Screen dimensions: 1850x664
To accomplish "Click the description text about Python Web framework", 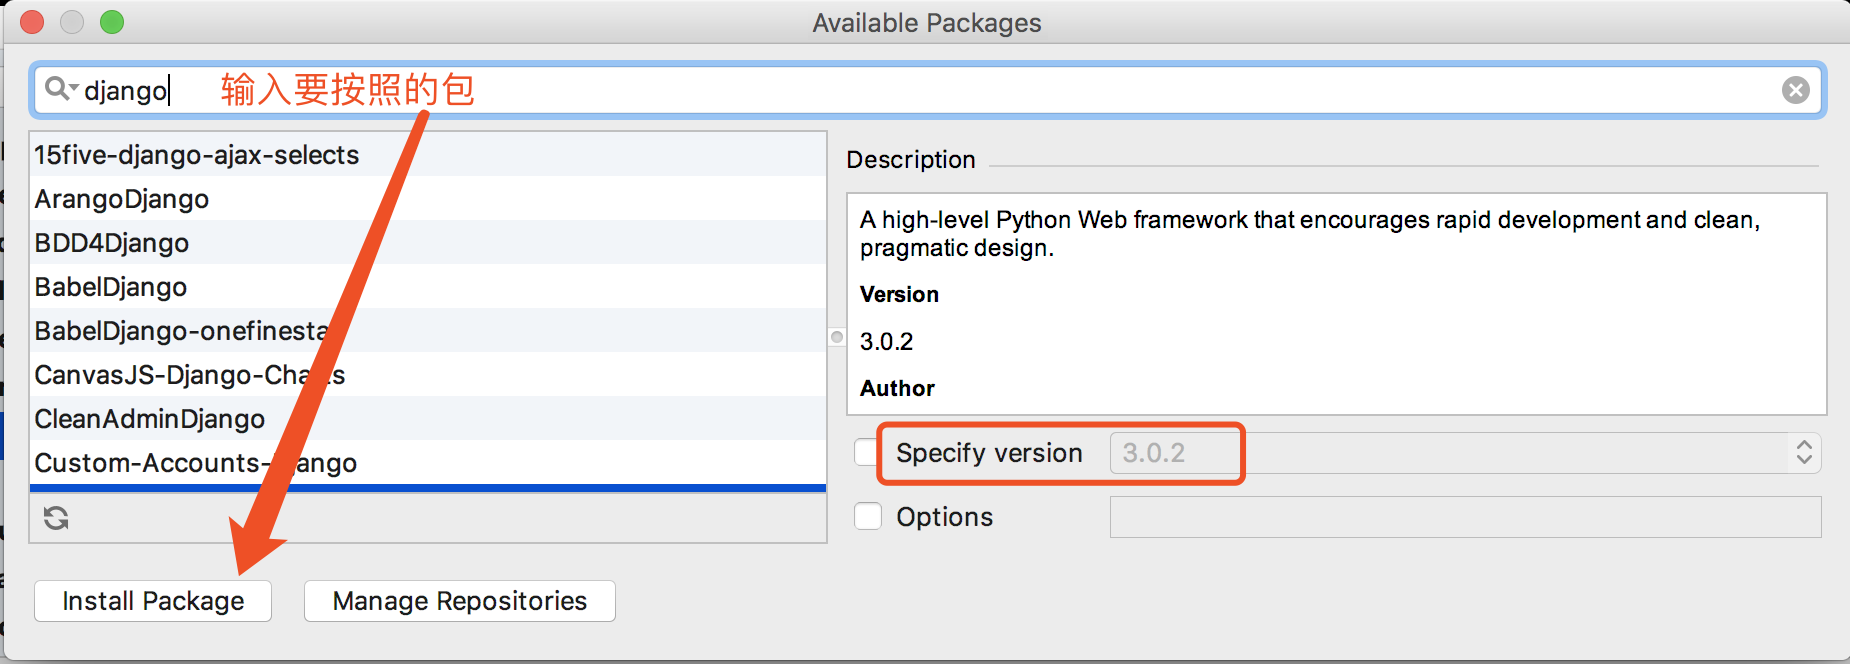I will [x=1310, y=234].
